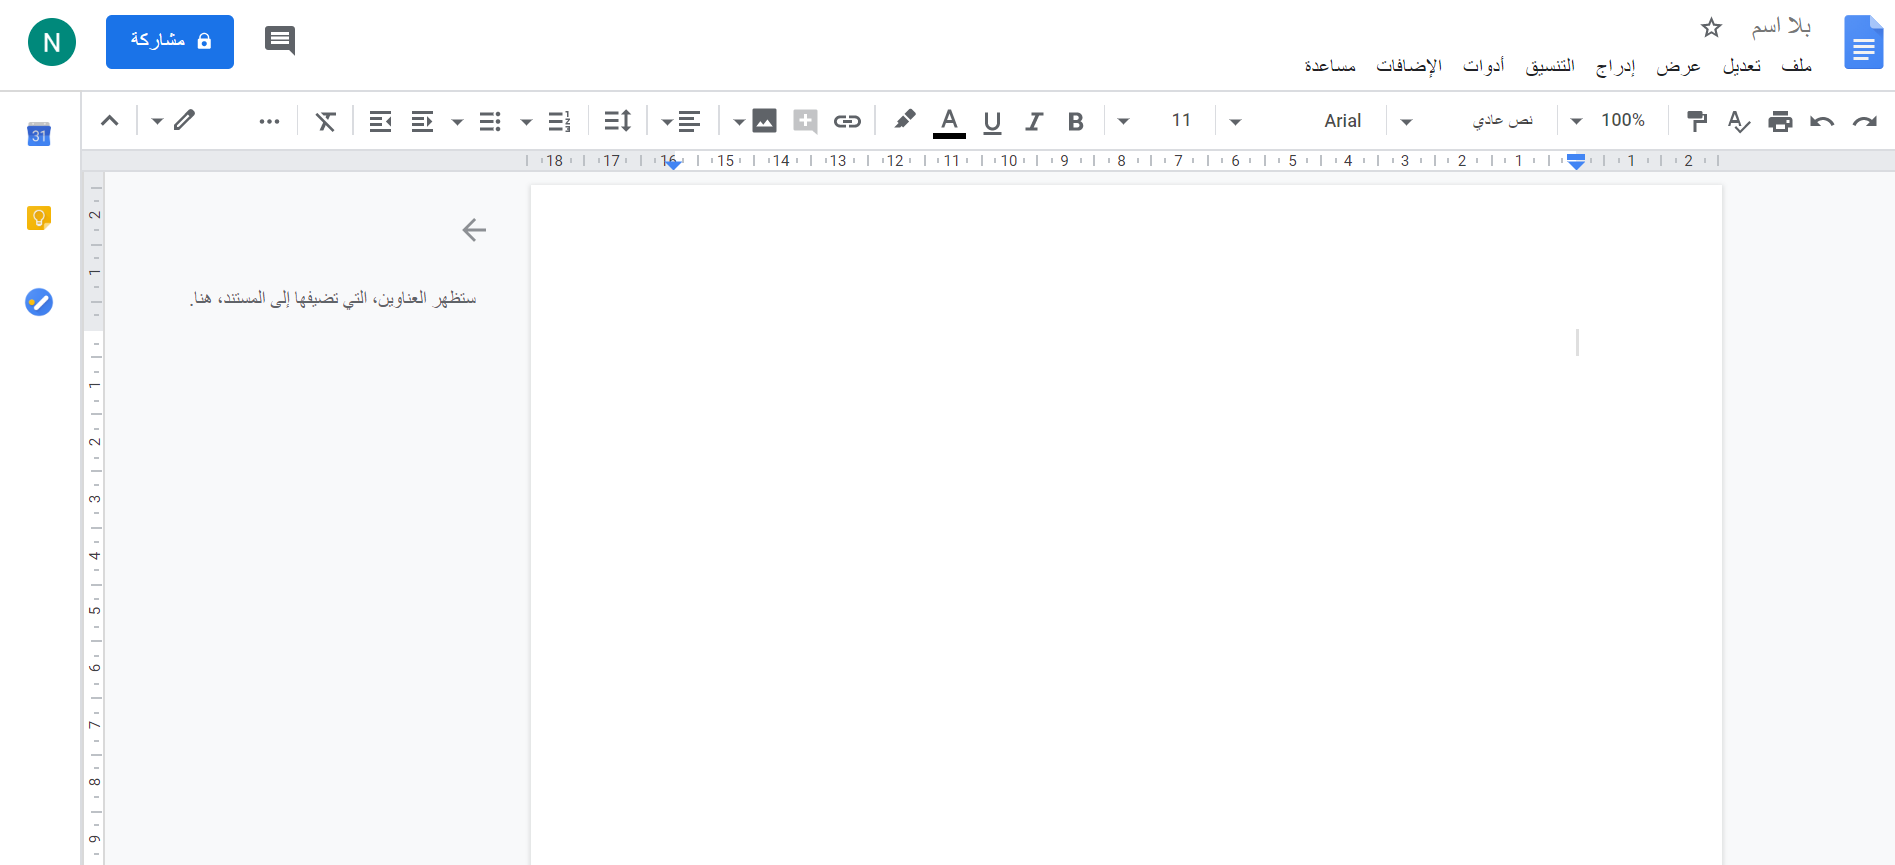Clear formatting with the crossed T icon
Image resolution: width=1895 pixels, height=865 pixels.
[326, 121]
